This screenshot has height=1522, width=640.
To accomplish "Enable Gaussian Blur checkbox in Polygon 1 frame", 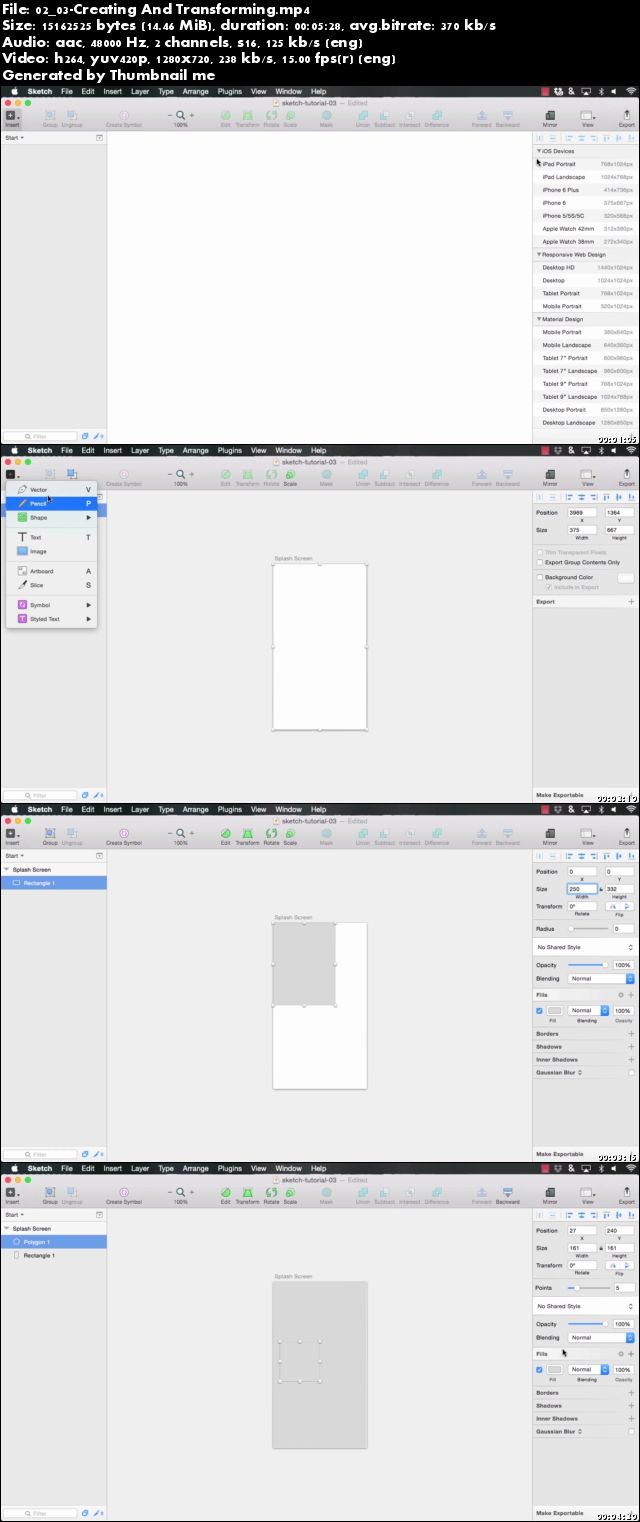I will click(x=631, y=1431).
